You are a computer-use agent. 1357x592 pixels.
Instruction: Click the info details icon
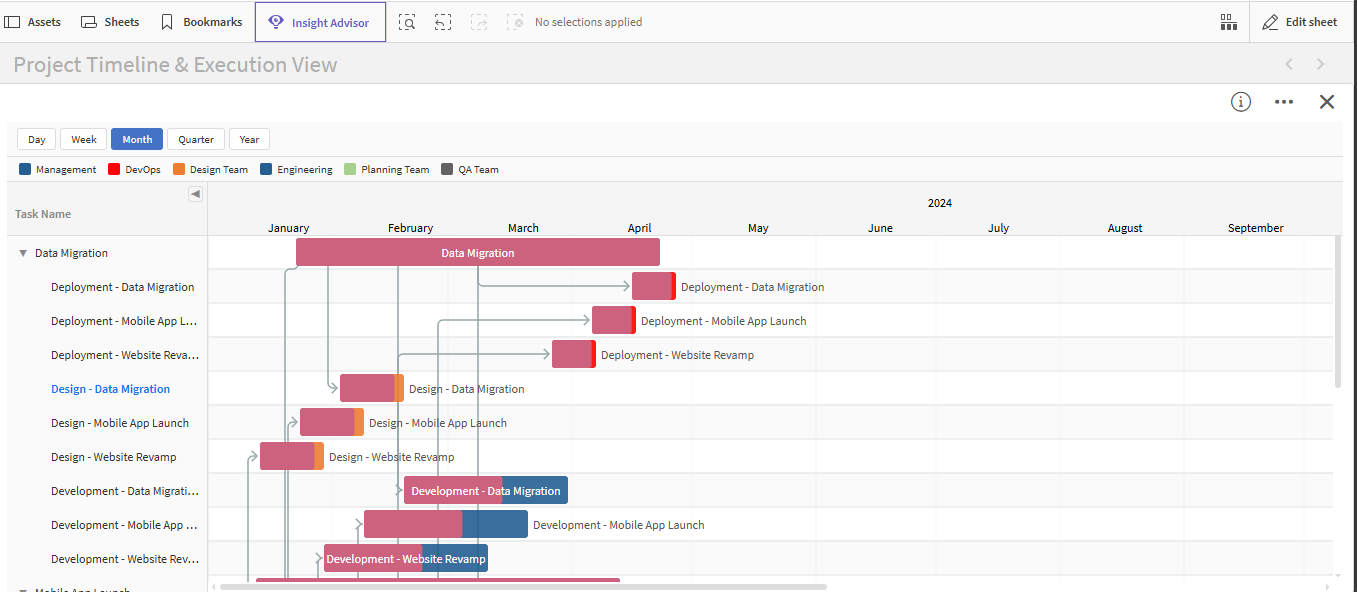point(1241,102)
